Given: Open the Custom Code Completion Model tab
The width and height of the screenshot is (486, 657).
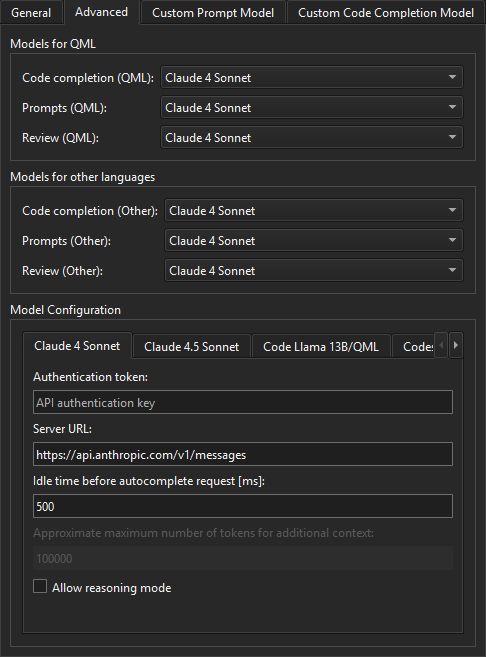Looking at the screenshot, I should click(x=386, y=13).
